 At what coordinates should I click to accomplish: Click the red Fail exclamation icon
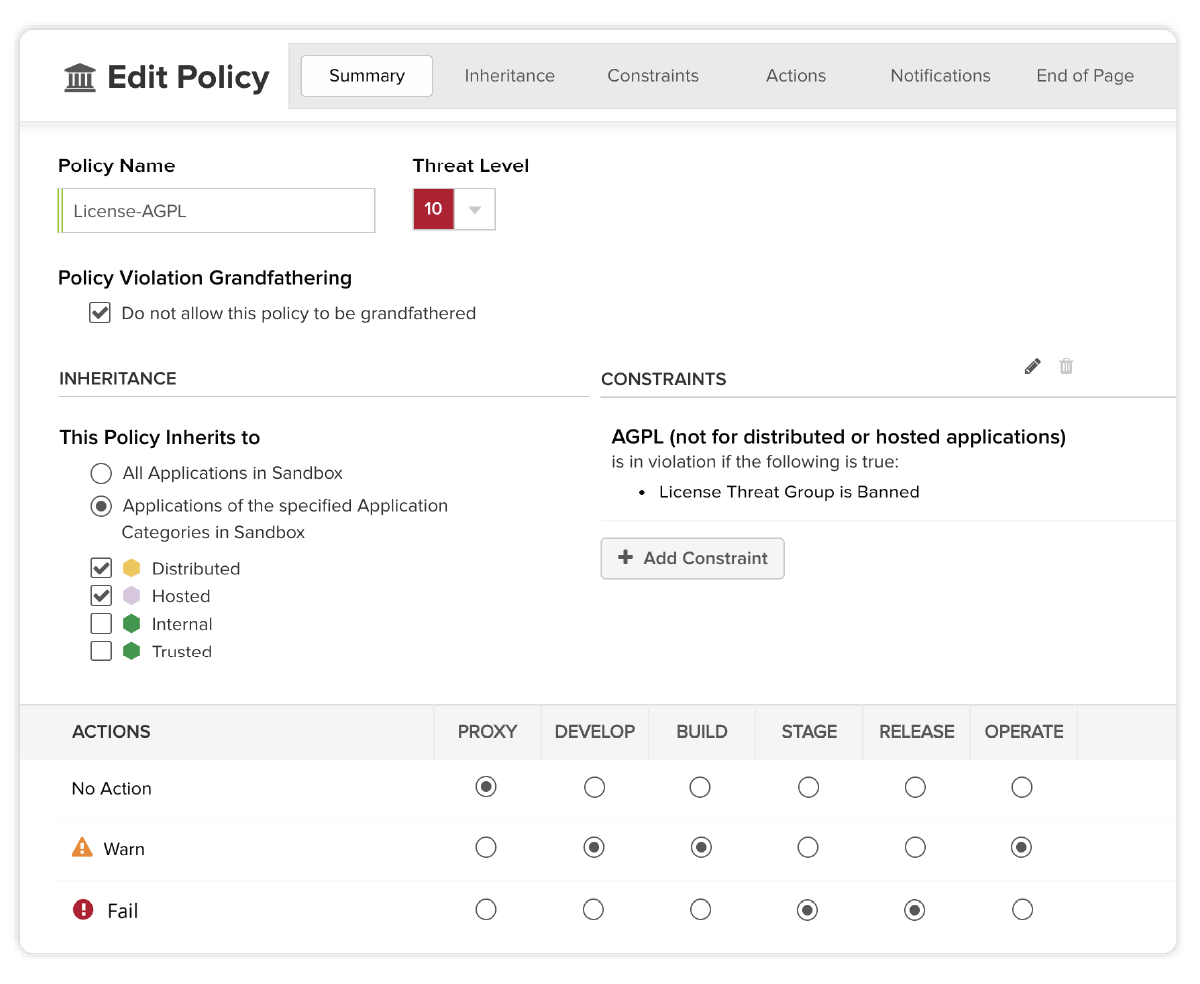click(83, 910)
